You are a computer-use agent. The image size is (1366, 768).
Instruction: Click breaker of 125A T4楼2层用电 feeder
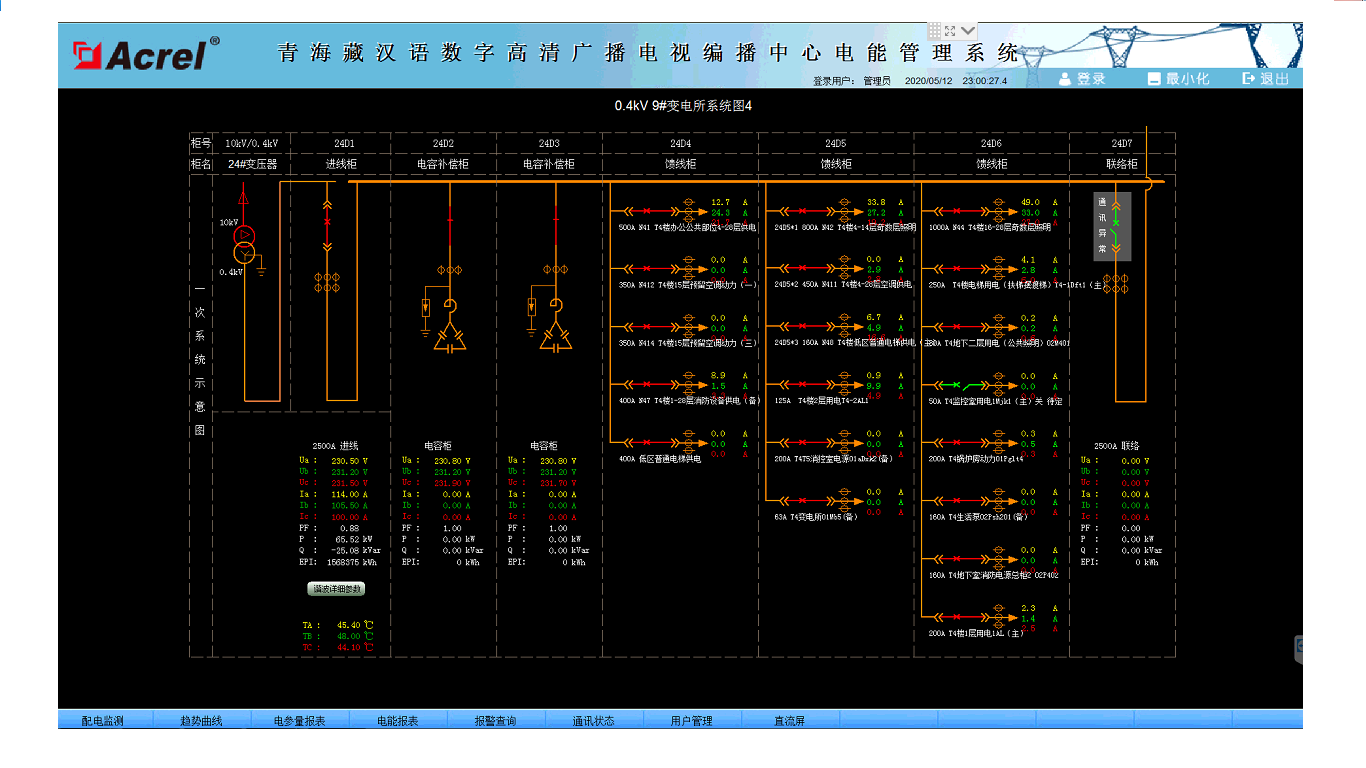(803, 385)
